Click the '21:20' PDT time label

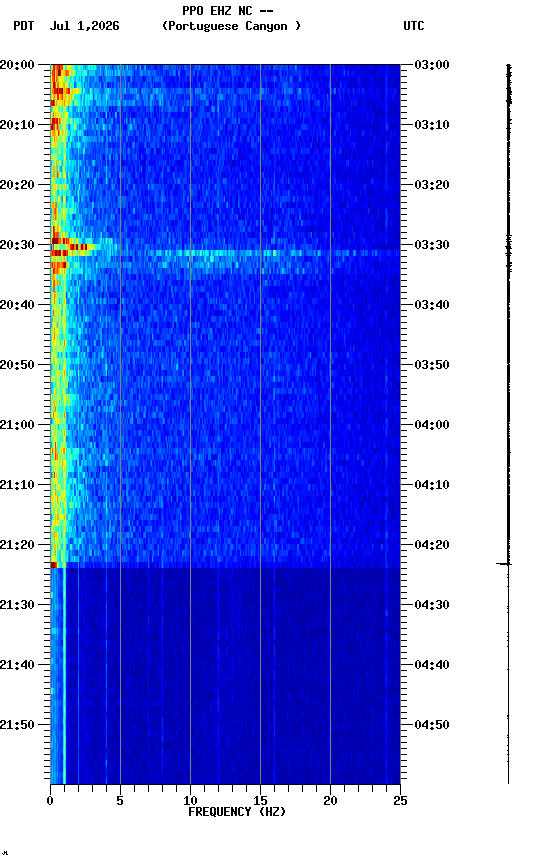click(17, 546)
